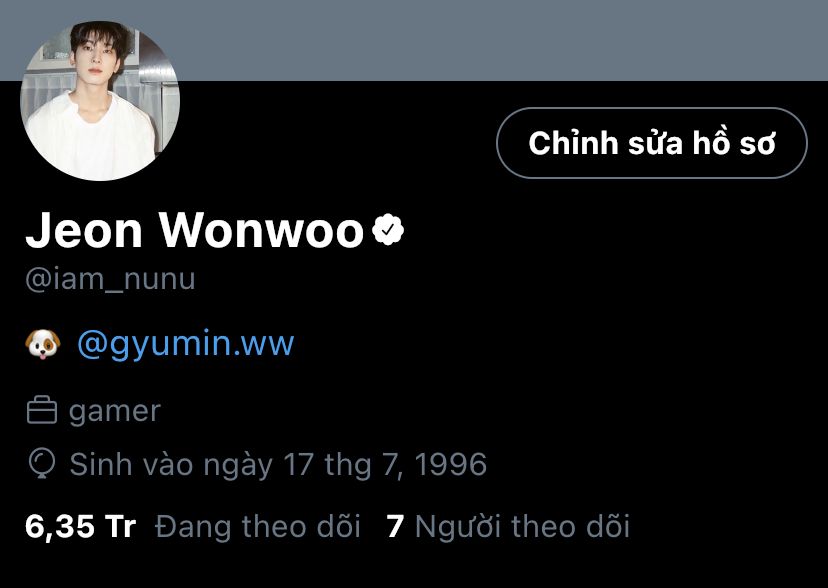This screenshot has width=828, height=588.
Task: Click the 'Người theo dõi' label text
Action: click(522, 526)
